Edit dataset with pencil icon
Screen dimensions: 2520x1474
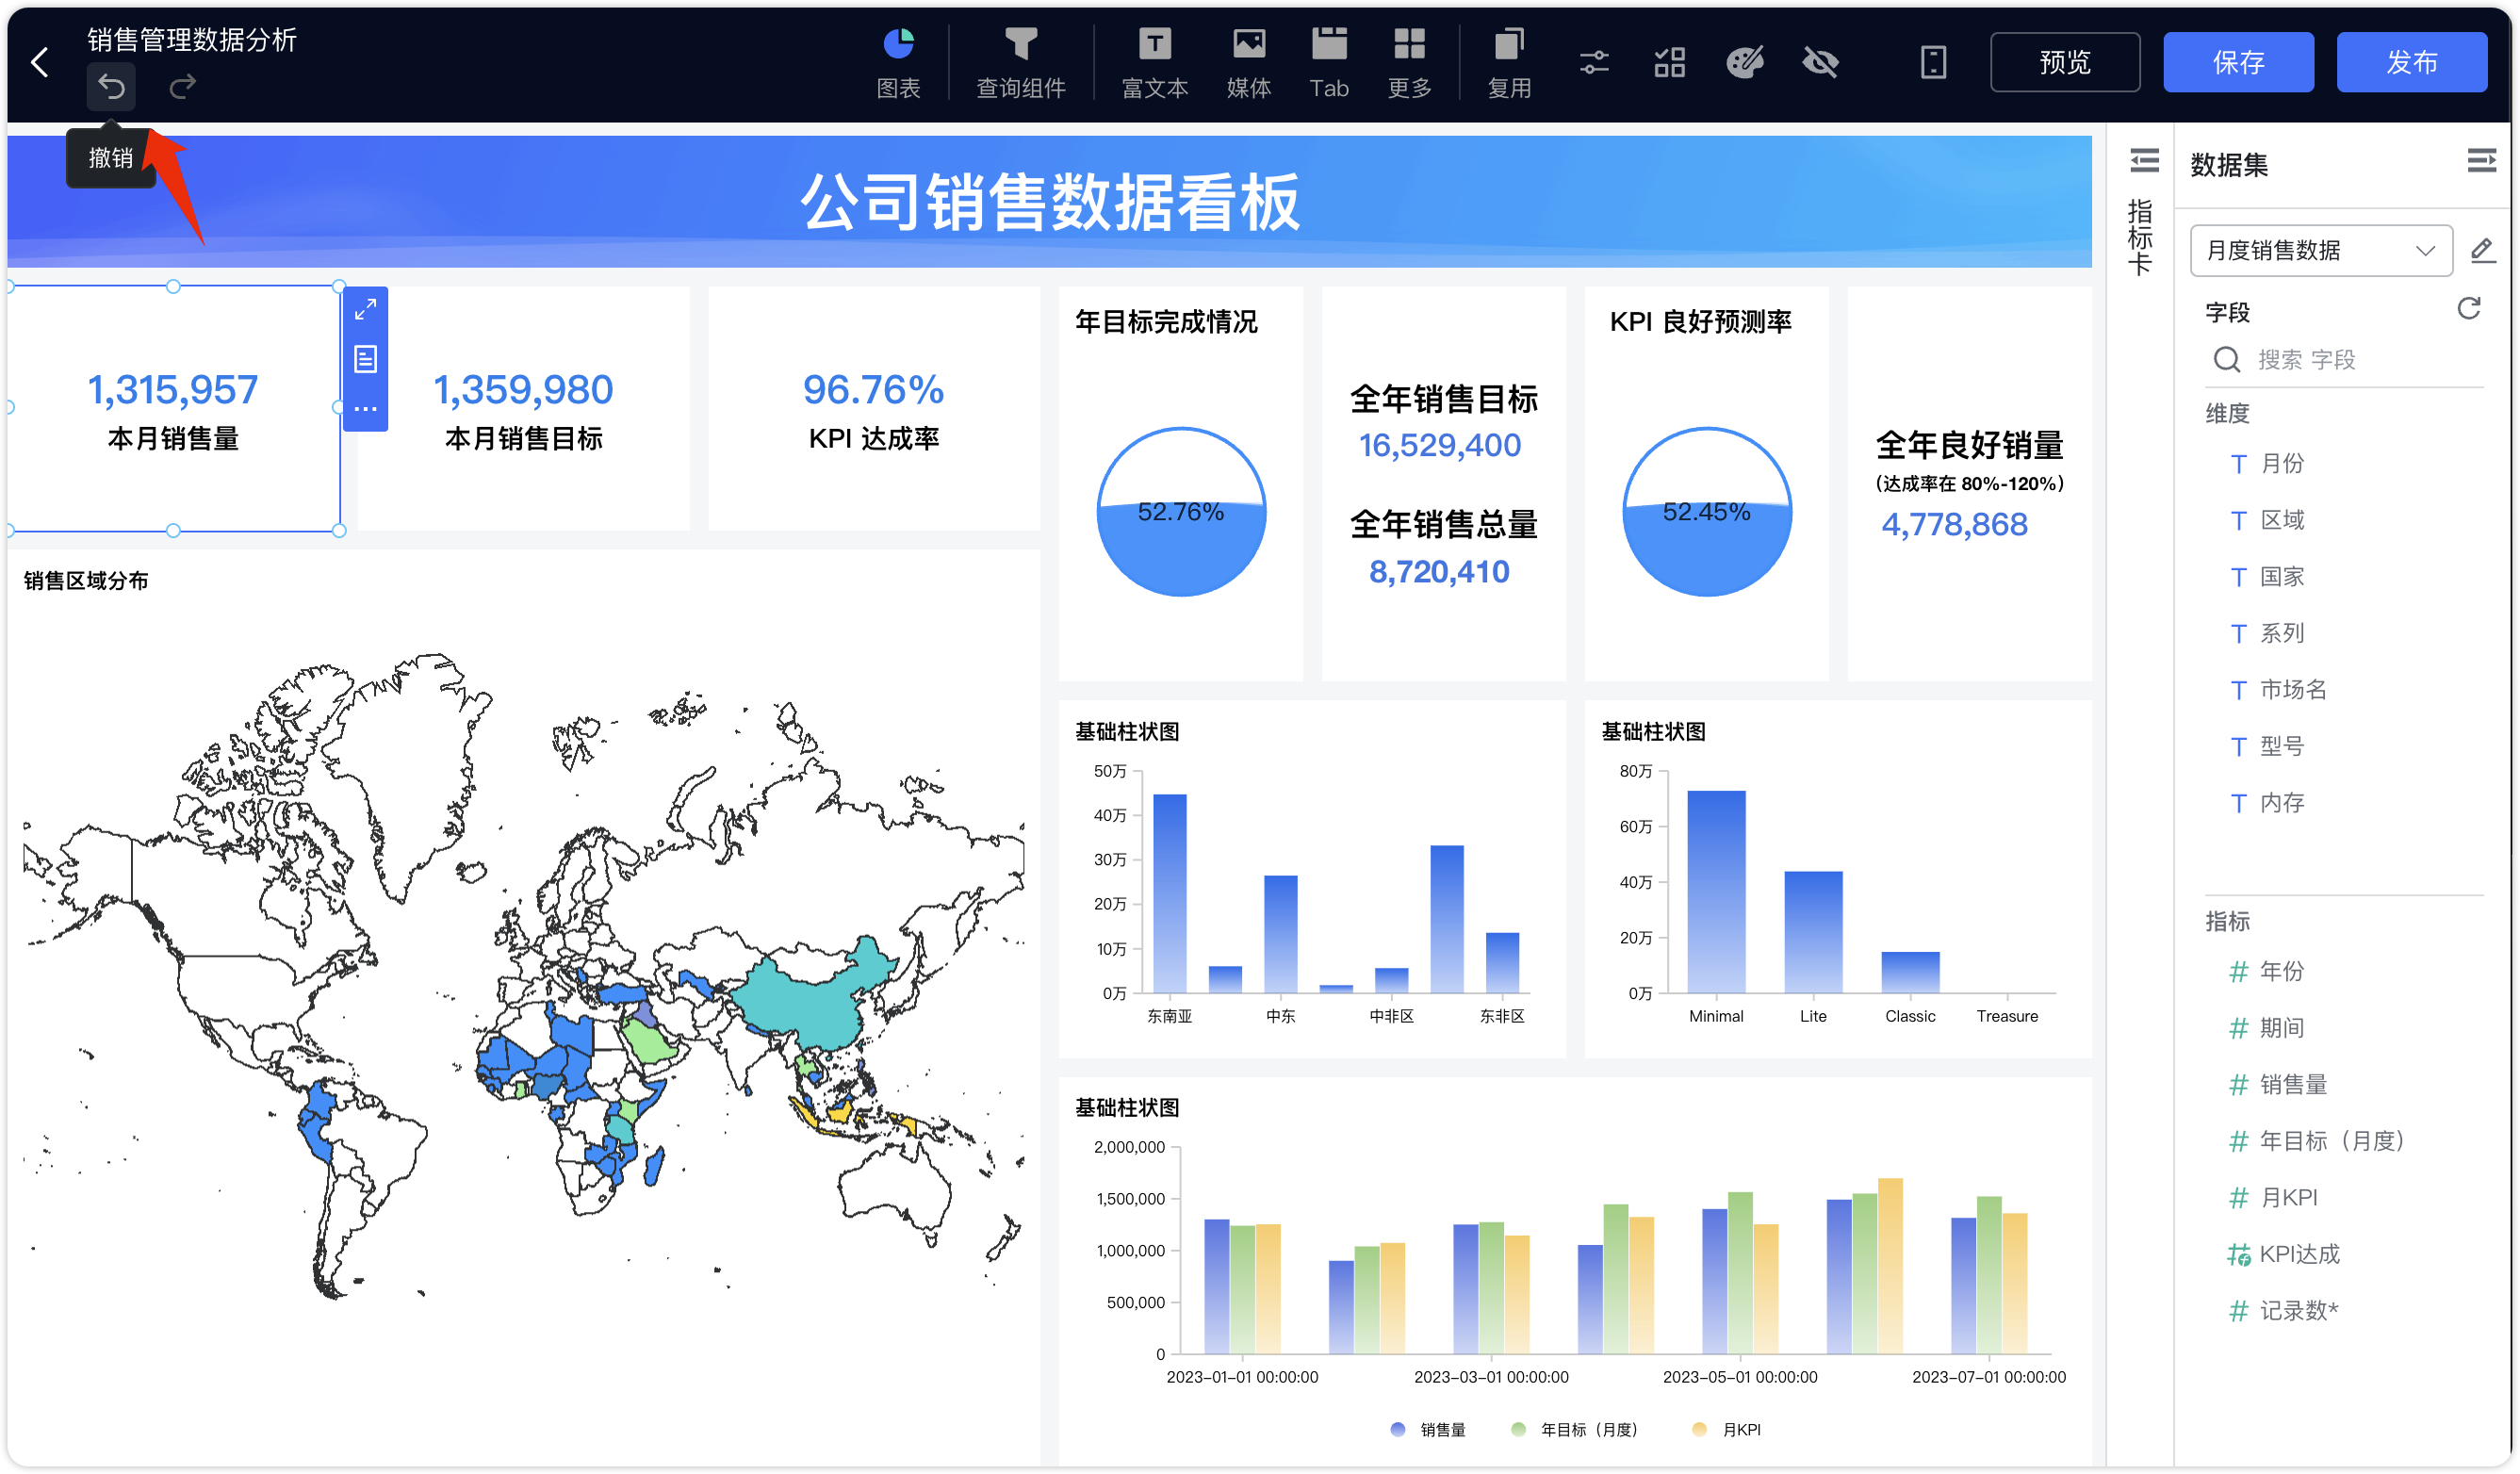(2482, 250)
